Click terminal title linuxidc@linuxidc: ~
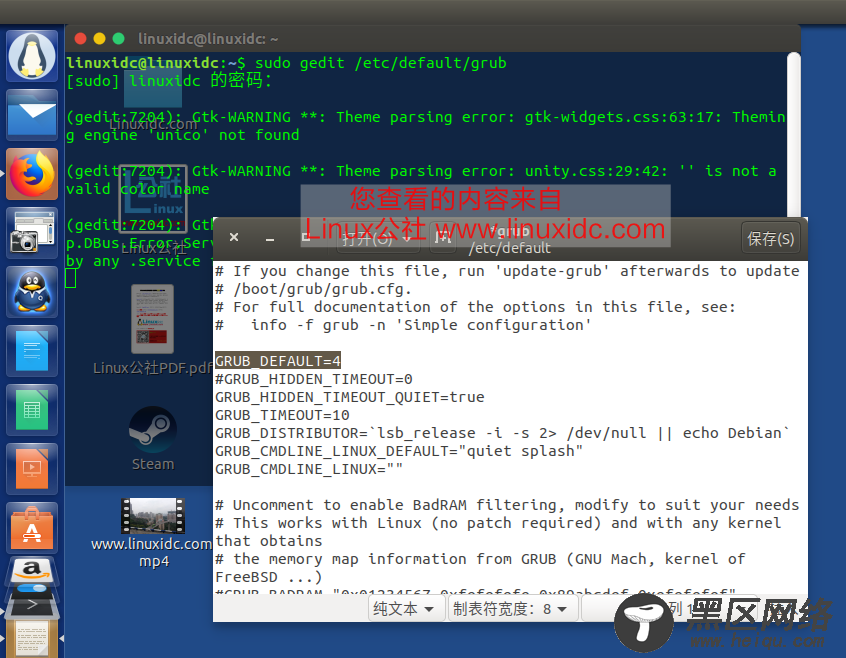 [x=208, y=39]
